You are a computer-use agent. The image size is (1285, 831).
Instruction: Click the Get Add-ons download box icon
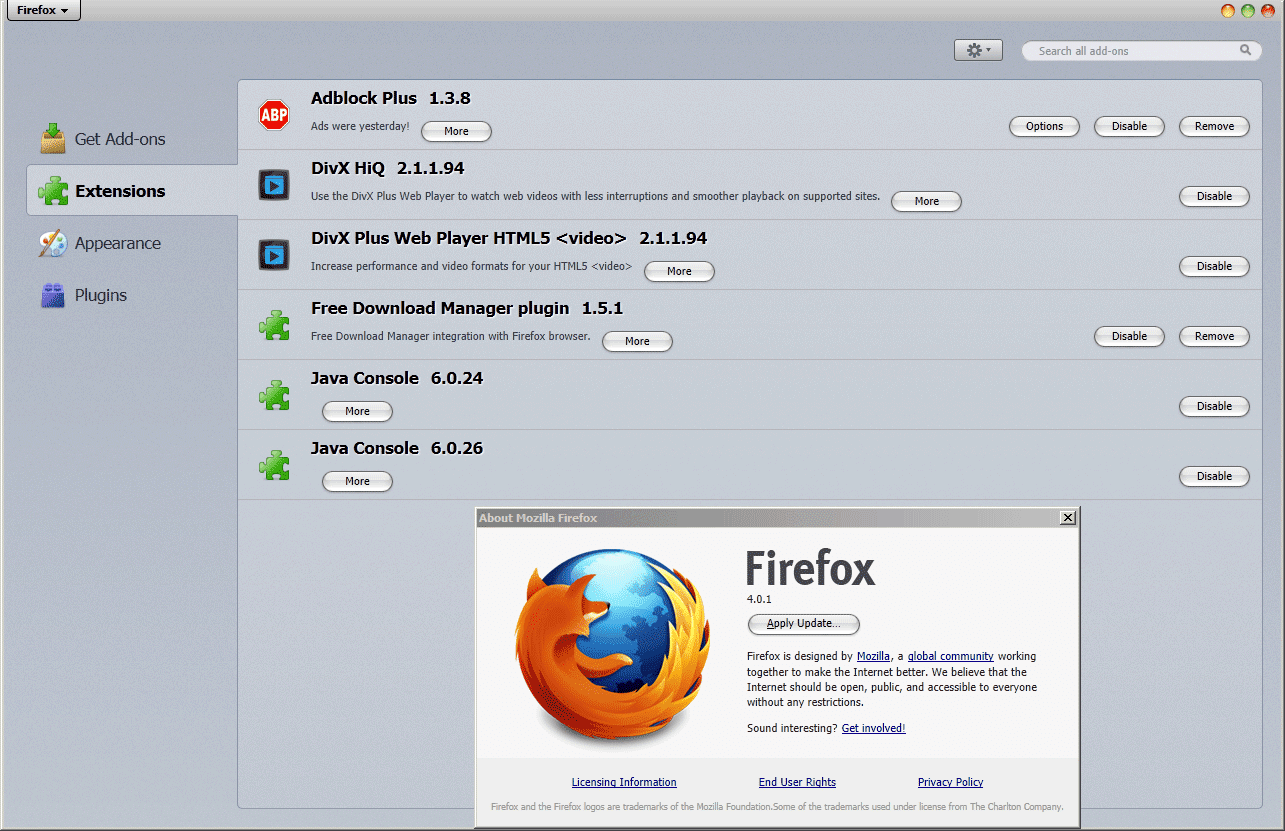(x=53, y=138)
